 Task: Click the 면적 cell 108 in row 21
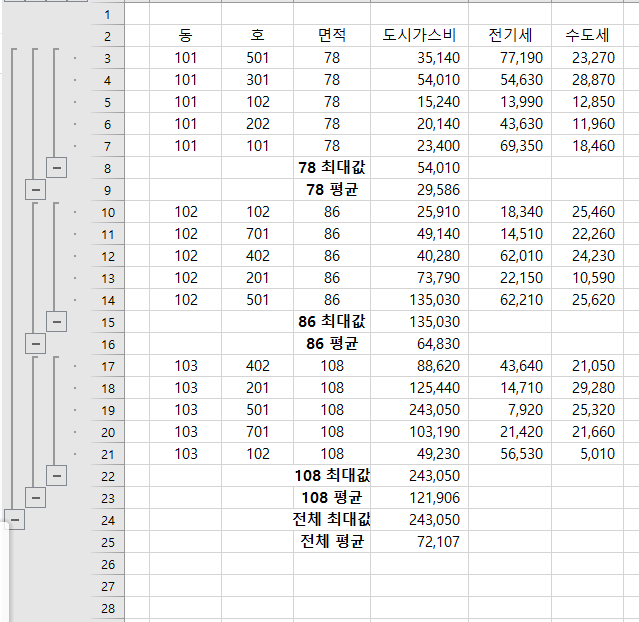coord(332,454)
